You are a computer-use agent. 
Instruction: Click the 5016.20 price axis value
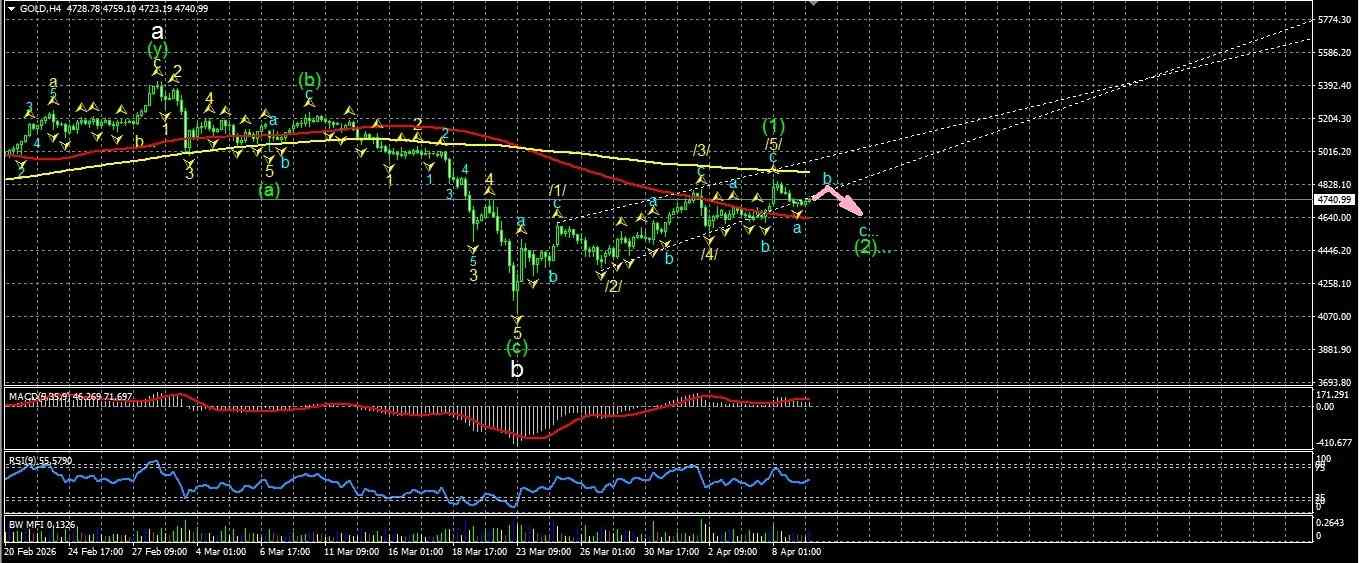[1334, 152]
